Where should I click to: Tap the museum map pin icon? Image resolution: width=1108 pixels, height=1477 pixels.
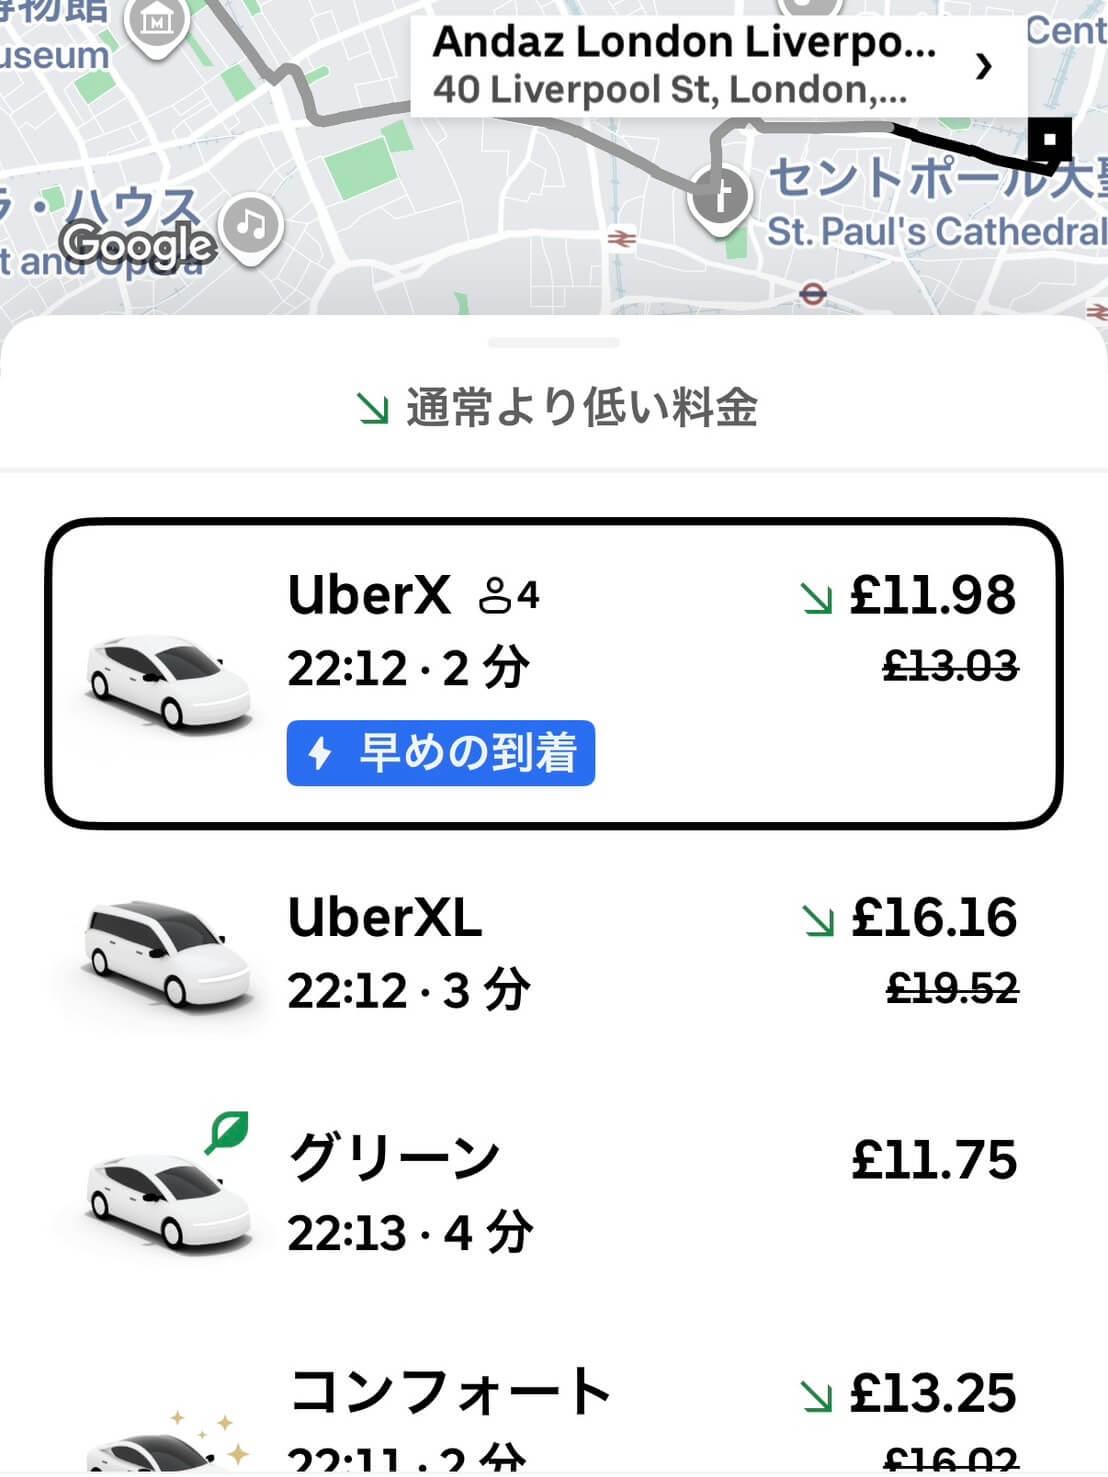156,24
